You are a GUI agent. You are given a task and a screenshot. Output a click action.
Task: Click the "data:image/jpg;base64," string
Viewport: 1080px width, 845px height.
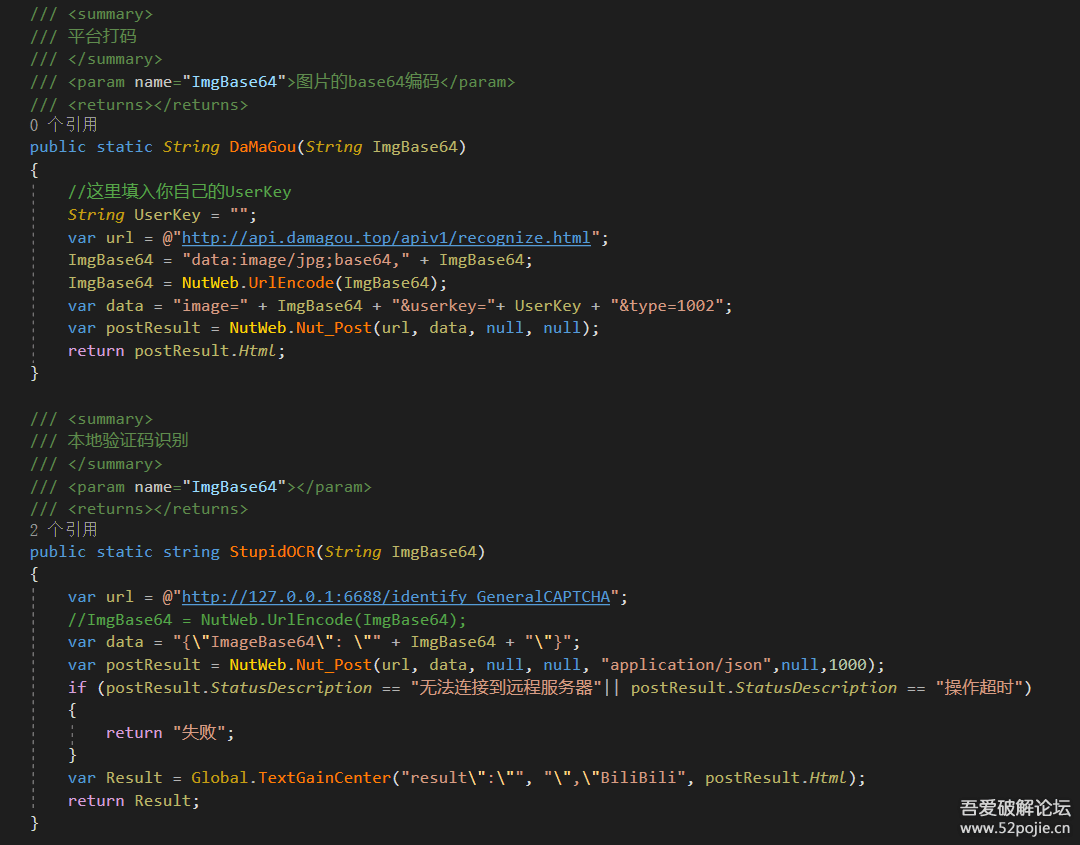point(296,260)
